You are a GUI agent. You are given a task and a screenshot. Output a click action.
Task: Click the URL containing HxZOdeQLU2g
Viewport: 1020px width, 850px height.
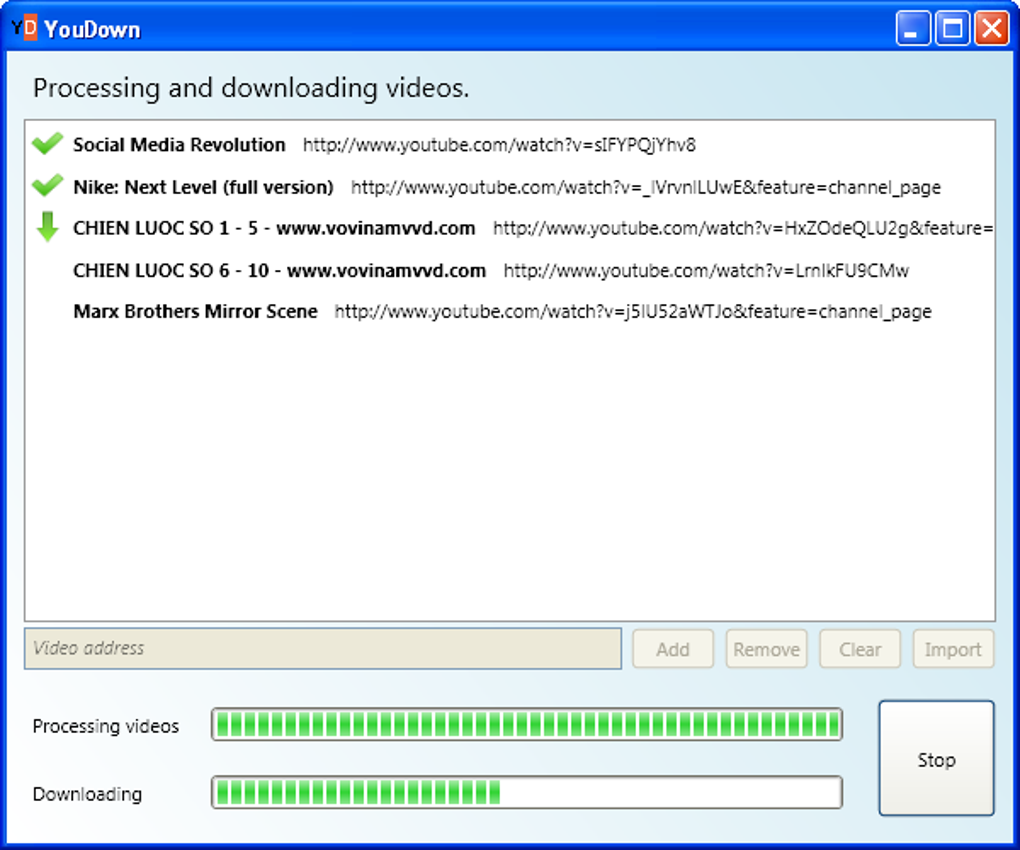pos(743,228)
